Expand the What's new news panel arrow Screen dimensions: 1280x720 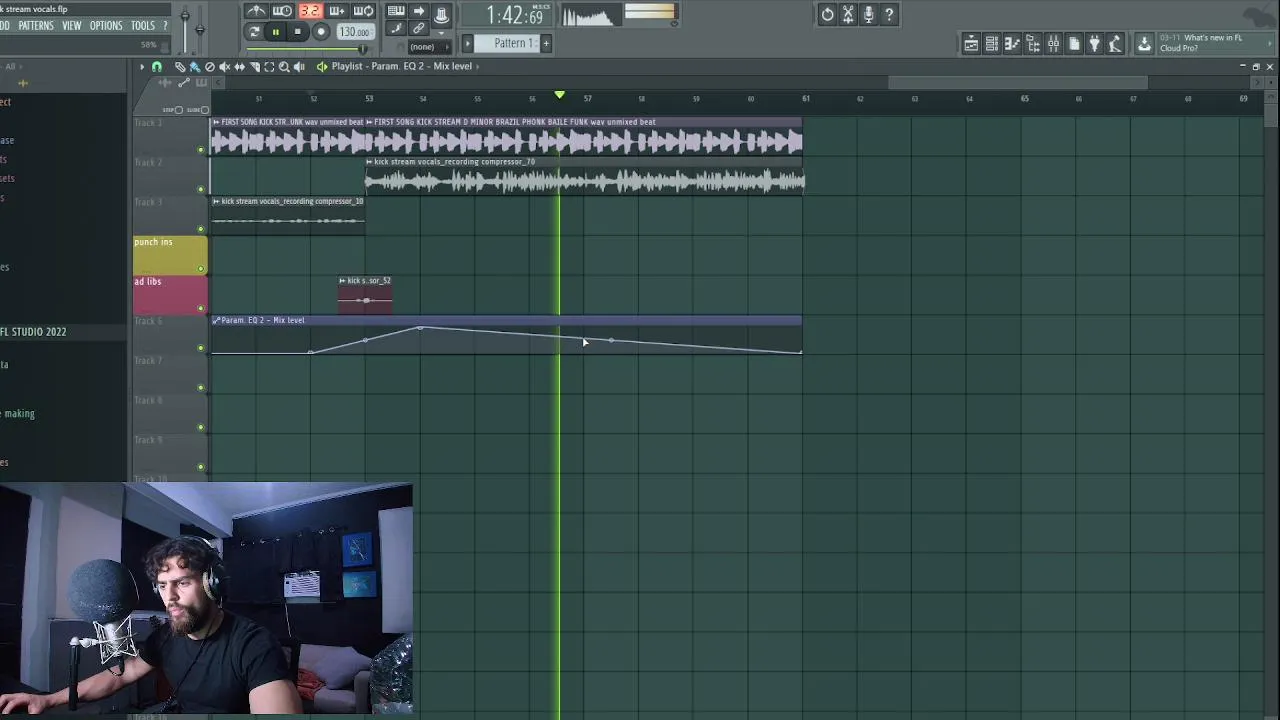click(1270, 43)
